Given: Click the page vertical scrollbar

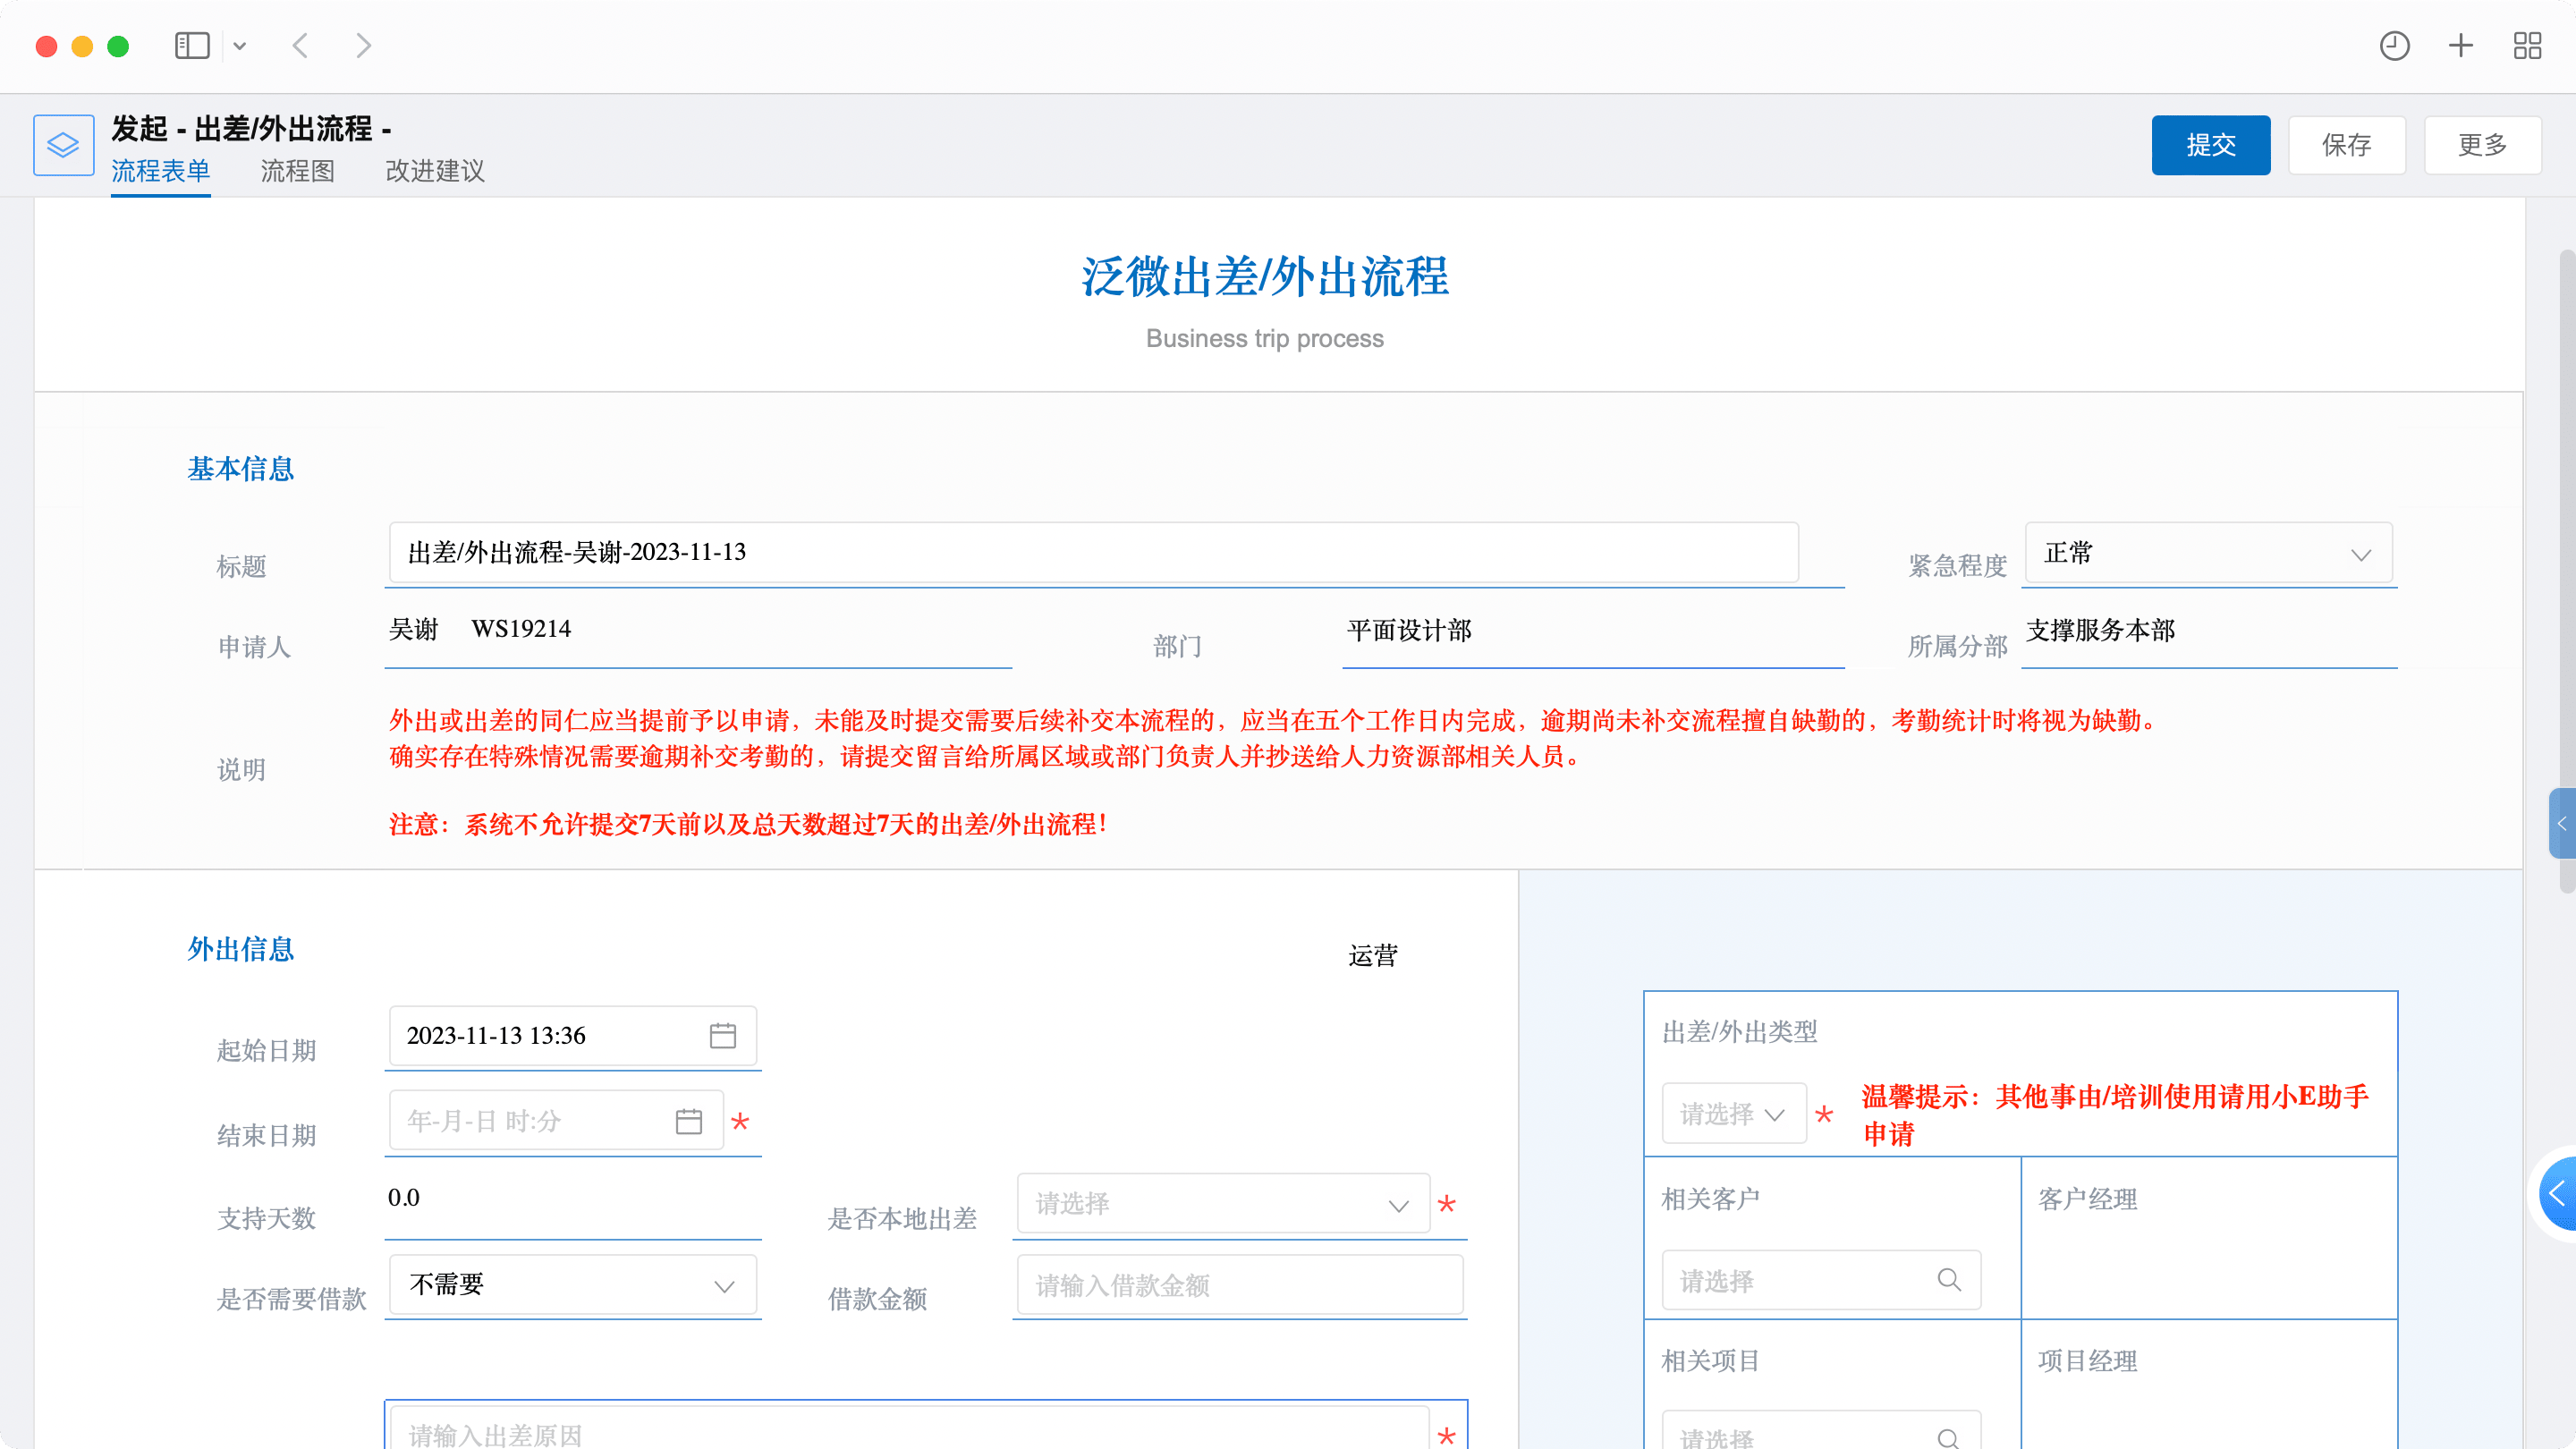Looking at the screenshot, I should click(2567, 570).
